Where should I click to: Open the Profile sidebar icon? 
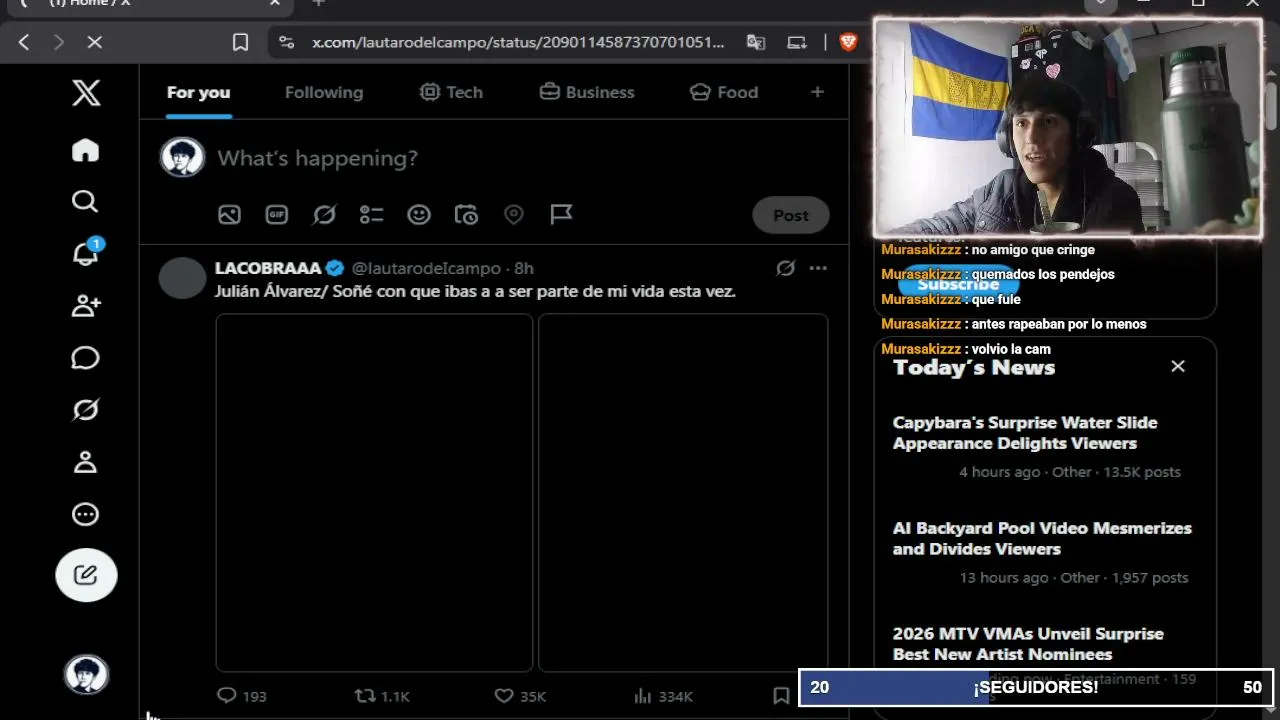85,462
